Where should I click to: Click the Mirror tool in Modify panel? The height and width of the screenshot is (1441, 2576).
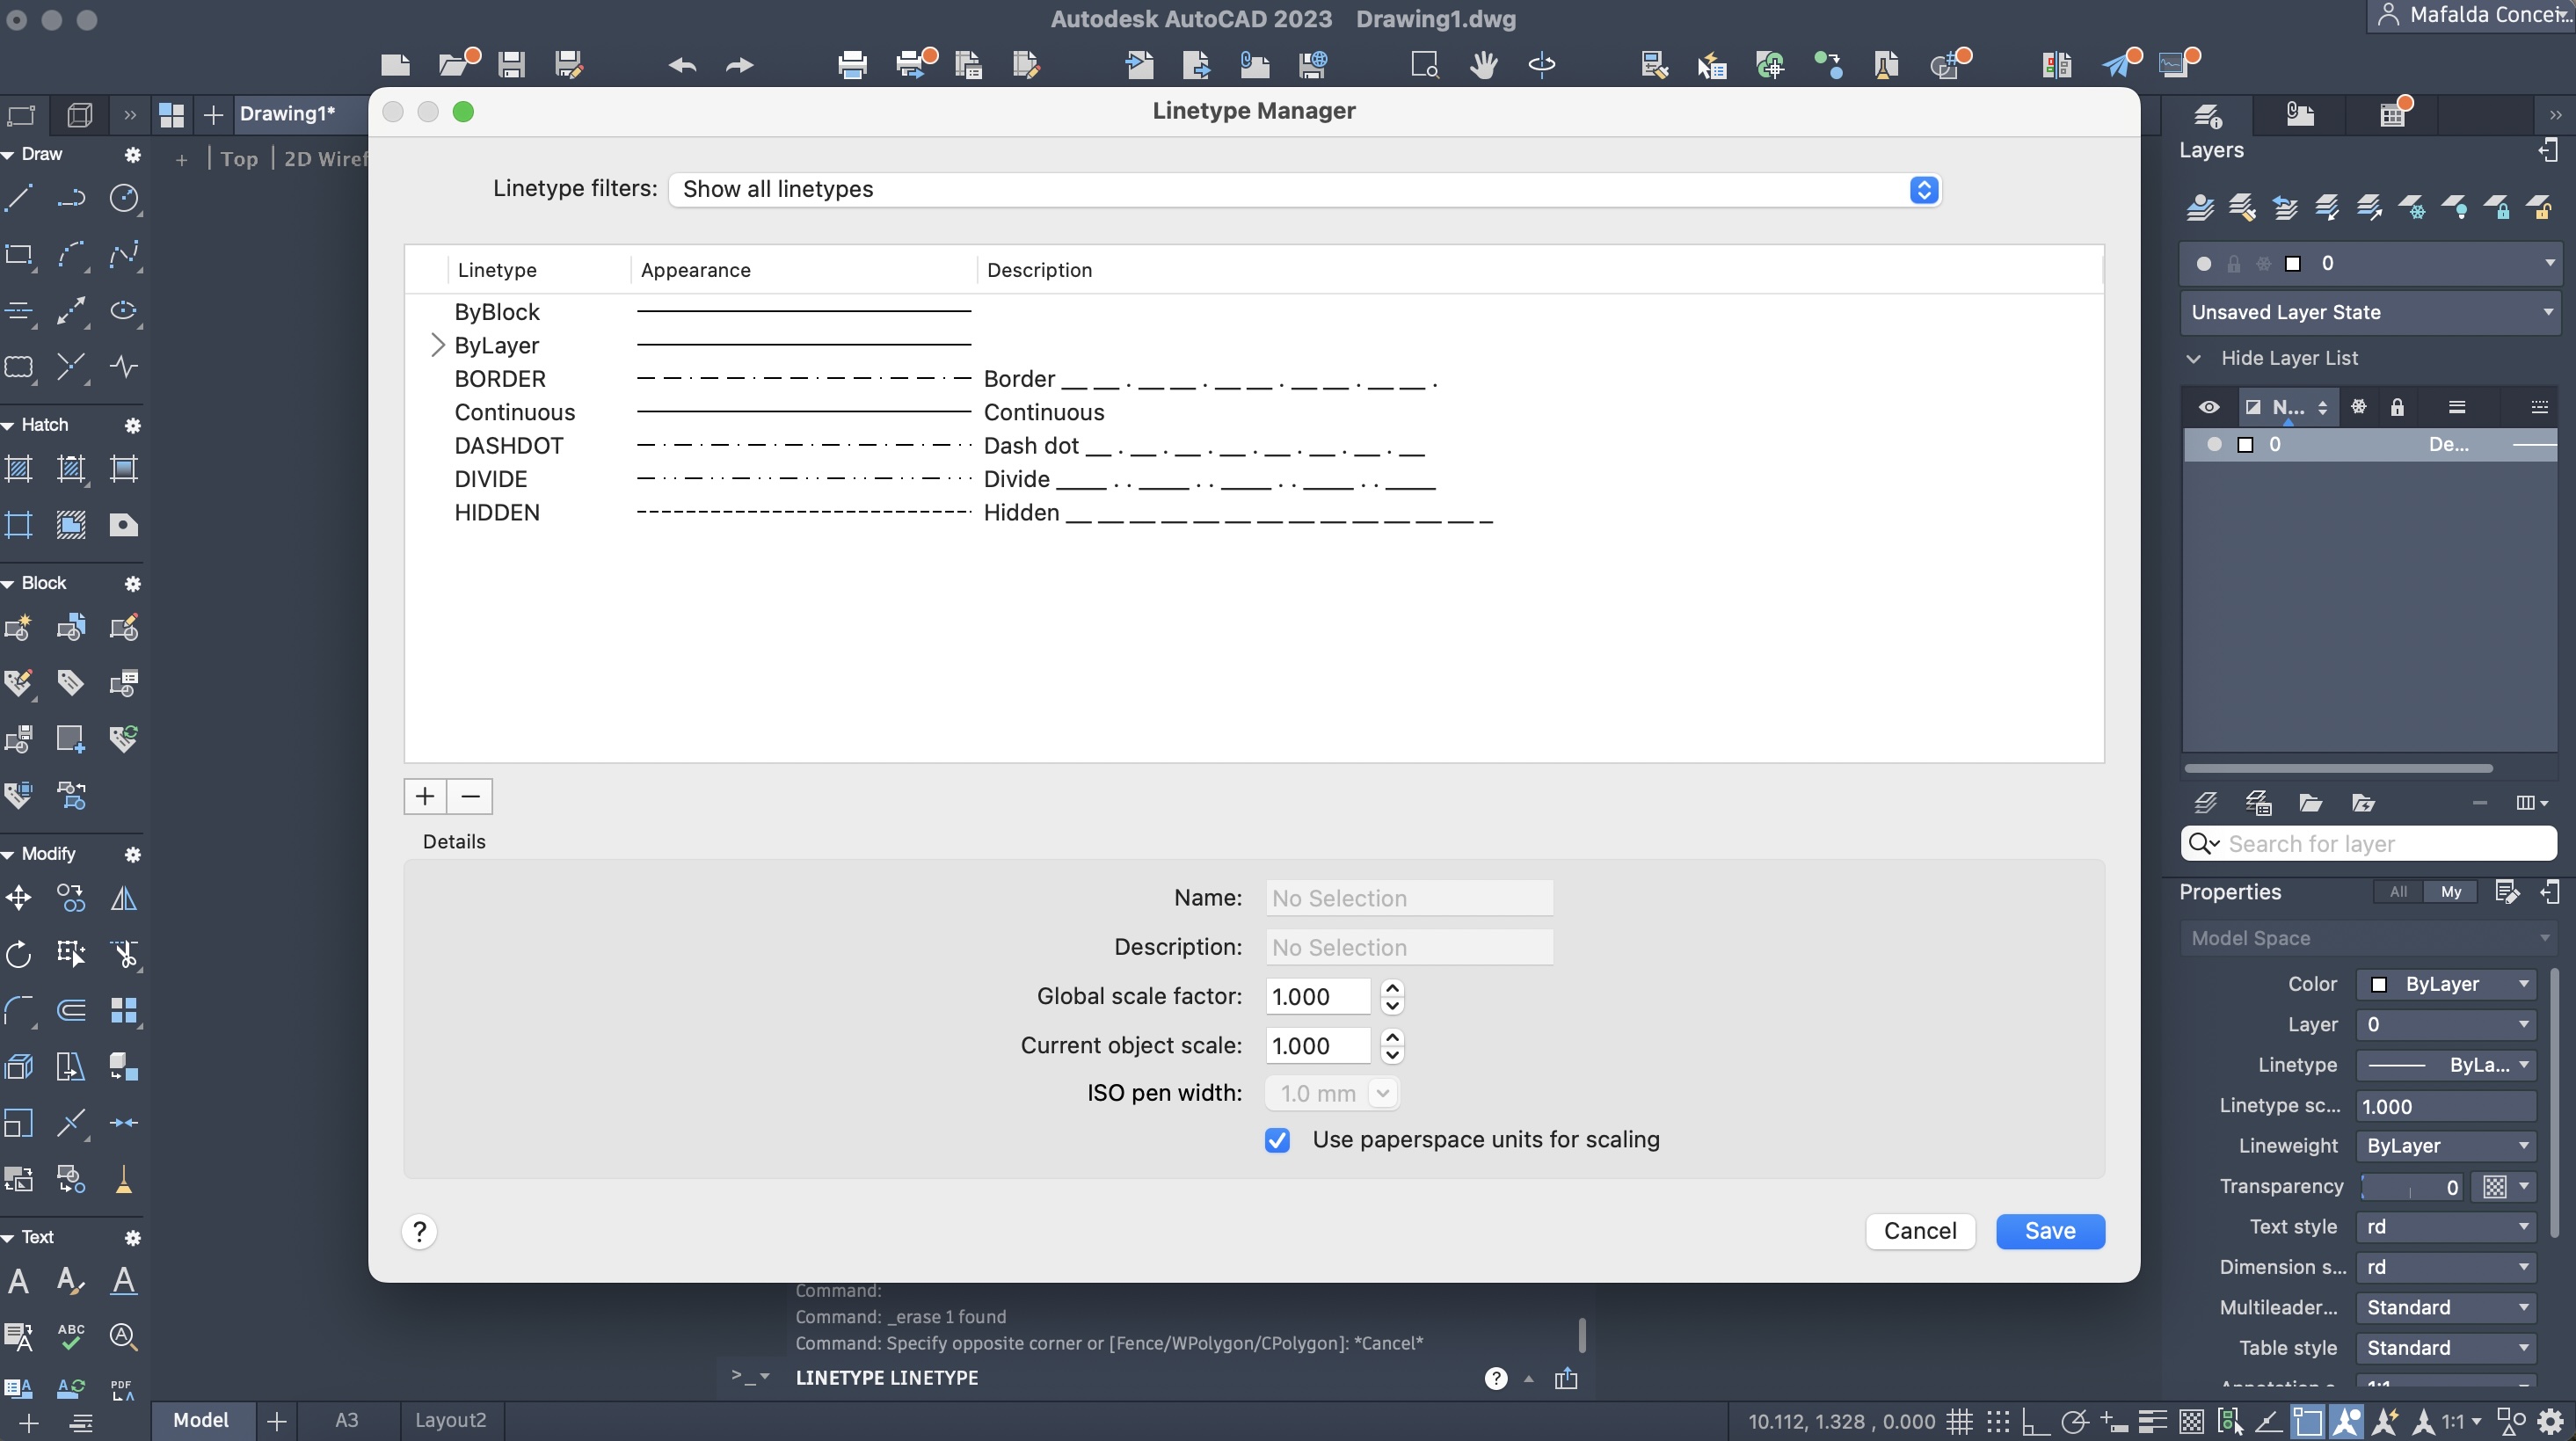(x=124, y=898)
